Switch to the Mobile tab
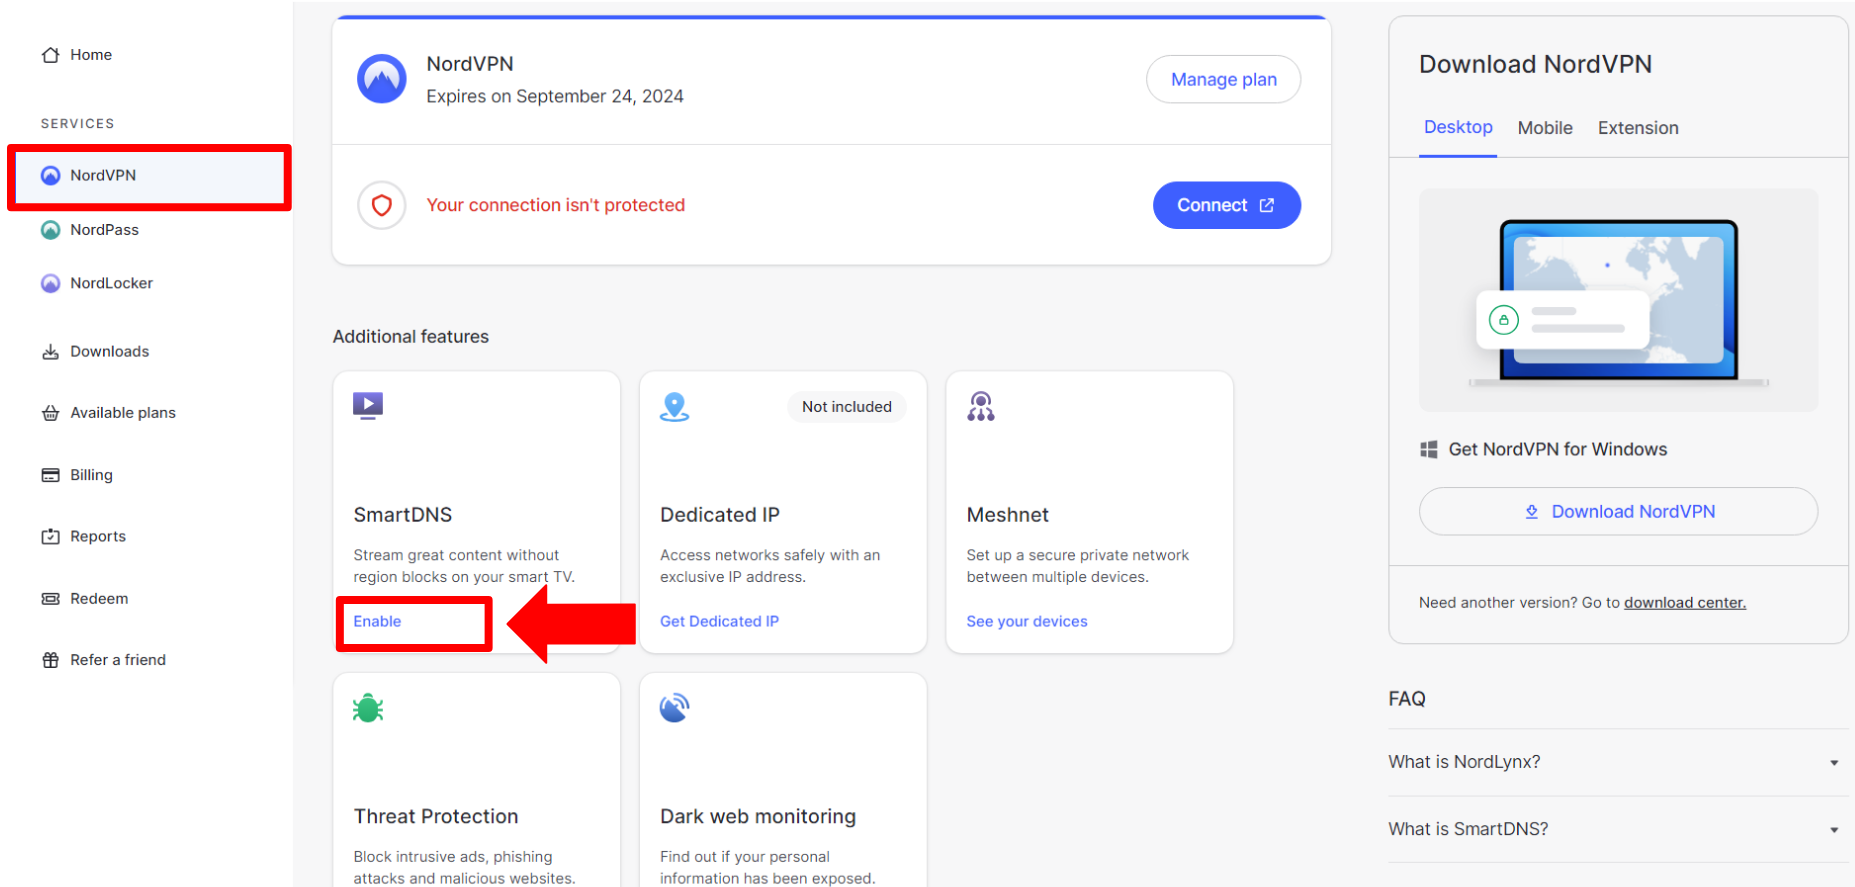Viewport: 1855px width, 887px height. click(1545, 128)
